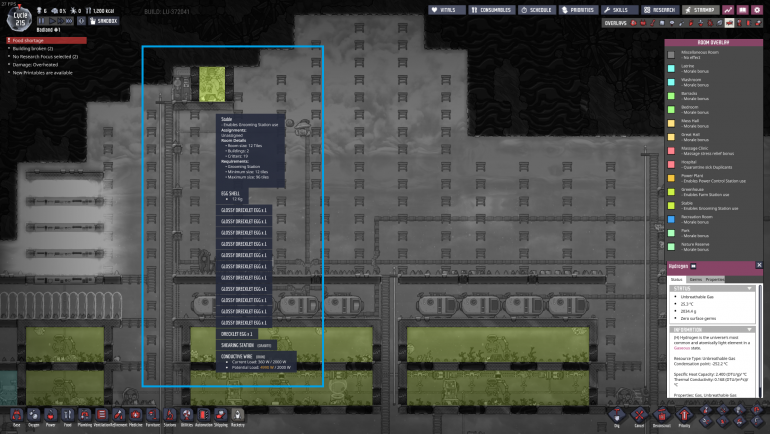Screen dimensions: 770x434
Task: Follow the Gaseous link
Action: [682, 348]
